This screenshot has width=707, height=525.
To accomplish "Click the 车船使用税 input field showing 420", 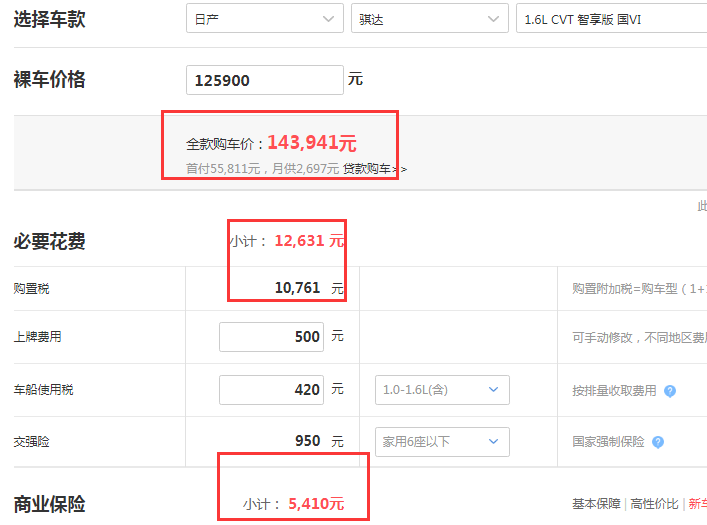I will pos(271,390).
